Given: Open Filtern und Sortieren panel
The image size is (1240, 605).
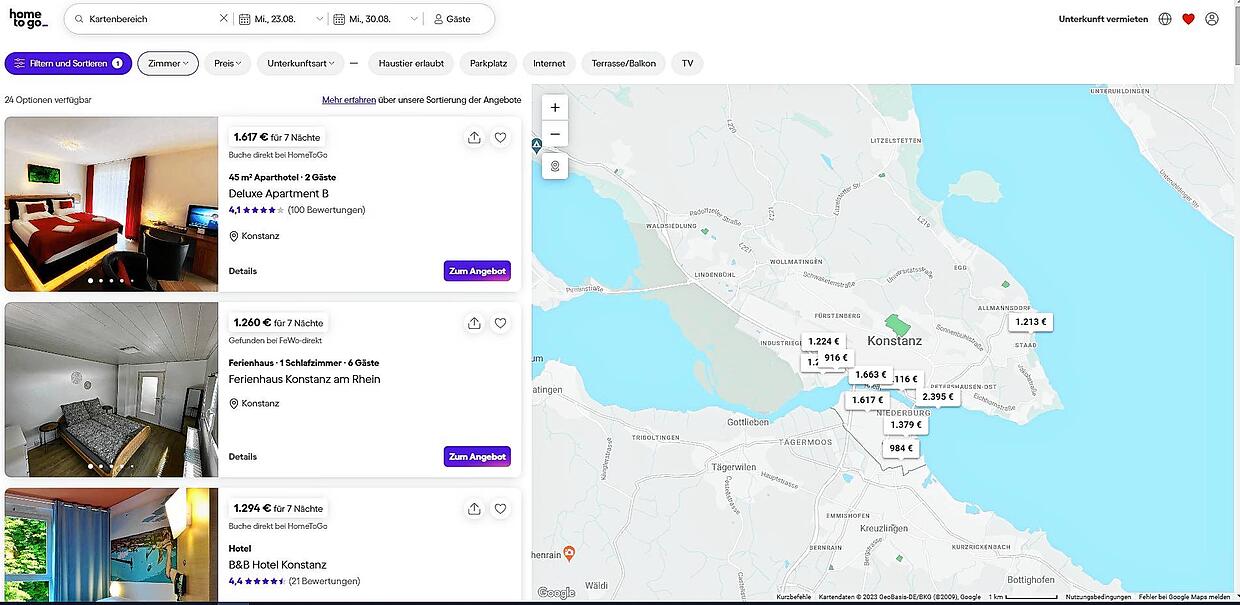Looking at the screenshot, I should tap(68, 63).
